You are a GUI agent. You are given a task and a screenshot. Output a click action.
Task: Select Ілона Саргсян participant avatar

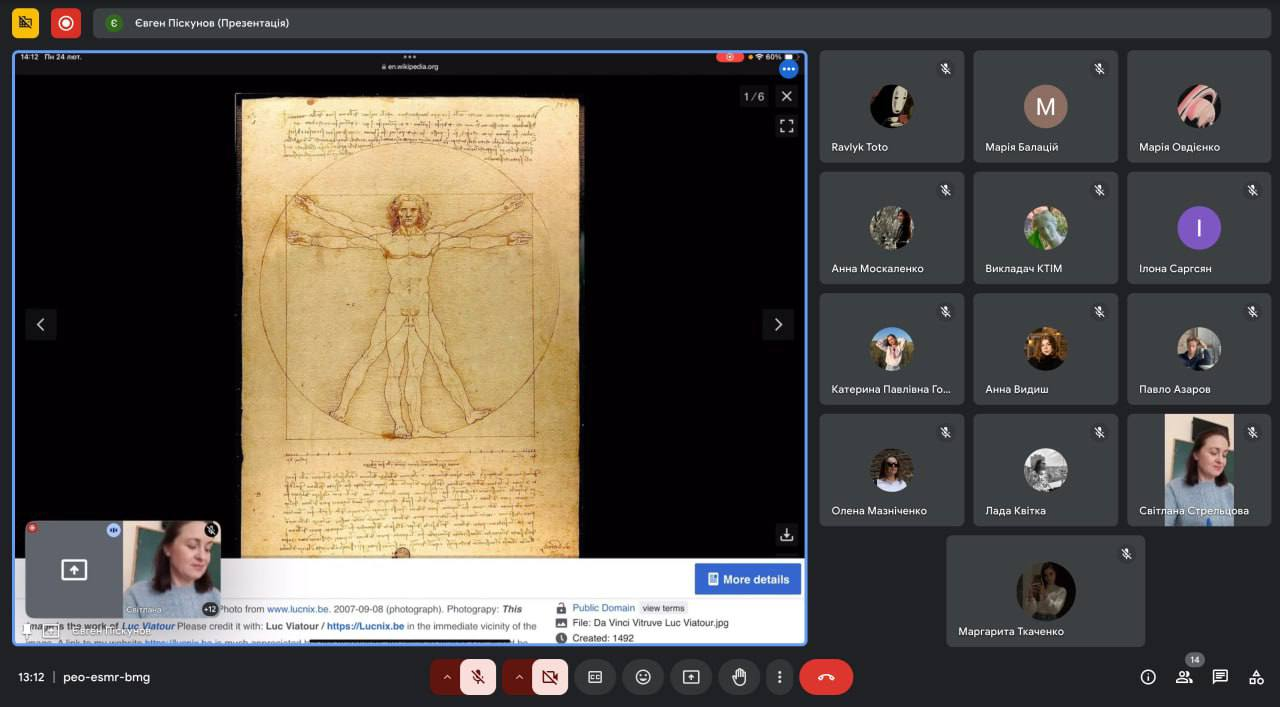pyautogui.click(x=1199, y=227)
